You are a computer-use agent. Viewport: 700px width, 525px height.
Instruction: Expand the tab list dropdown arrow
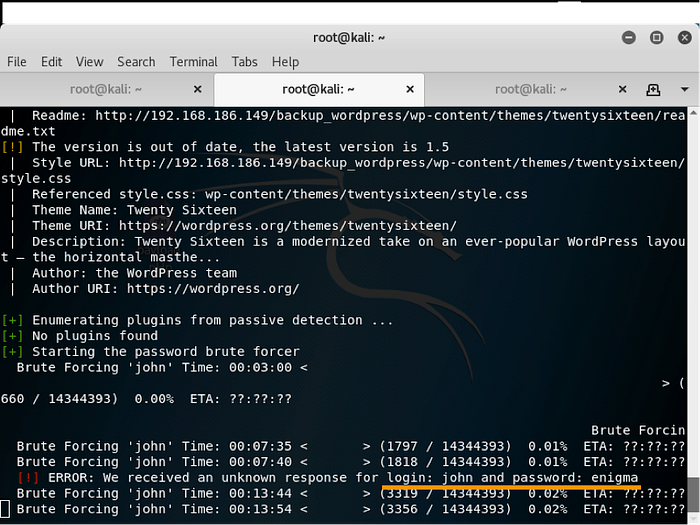(684, 89)
